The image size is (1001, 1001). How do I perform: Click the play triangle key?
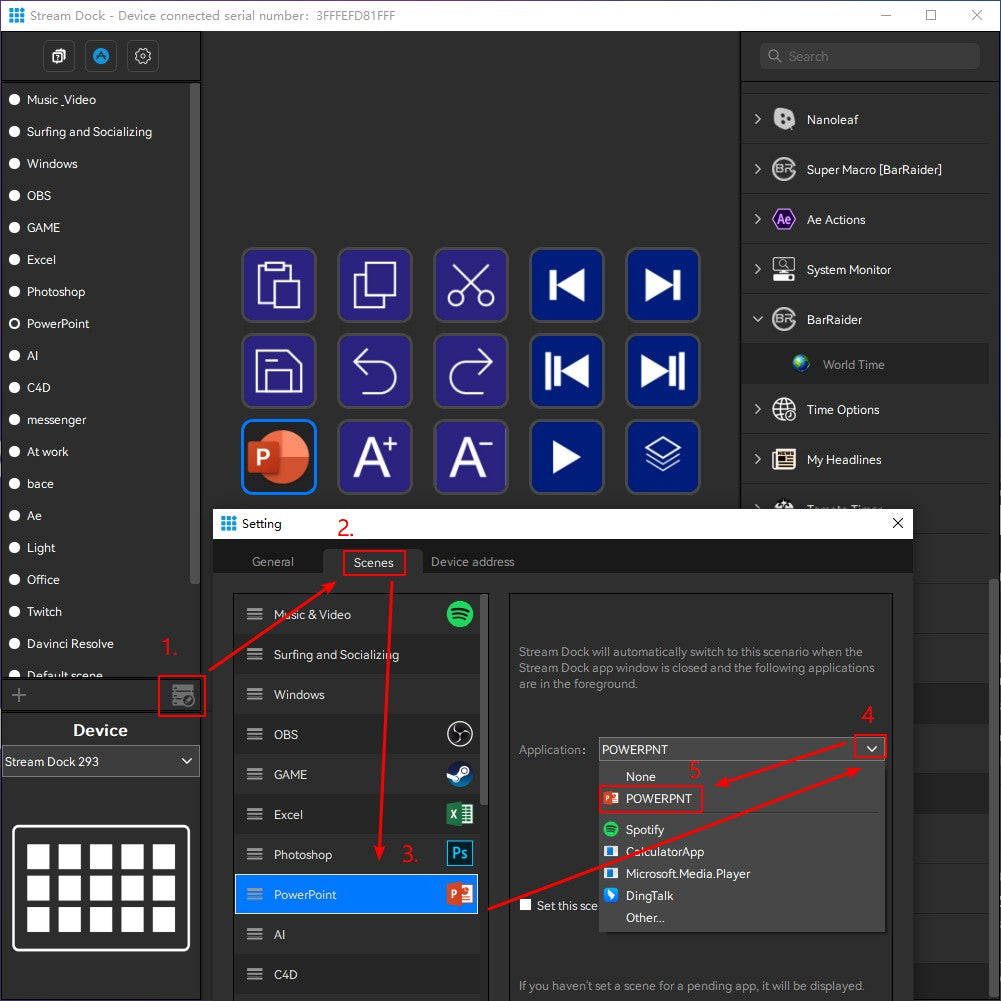(567, 457)
